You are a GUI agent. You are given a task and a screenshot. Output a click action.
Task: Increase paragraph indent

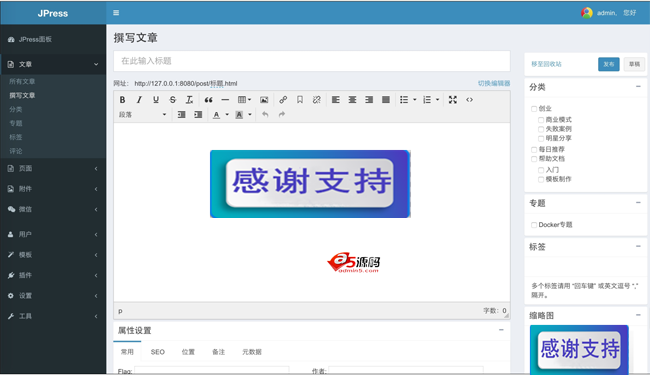198,114
